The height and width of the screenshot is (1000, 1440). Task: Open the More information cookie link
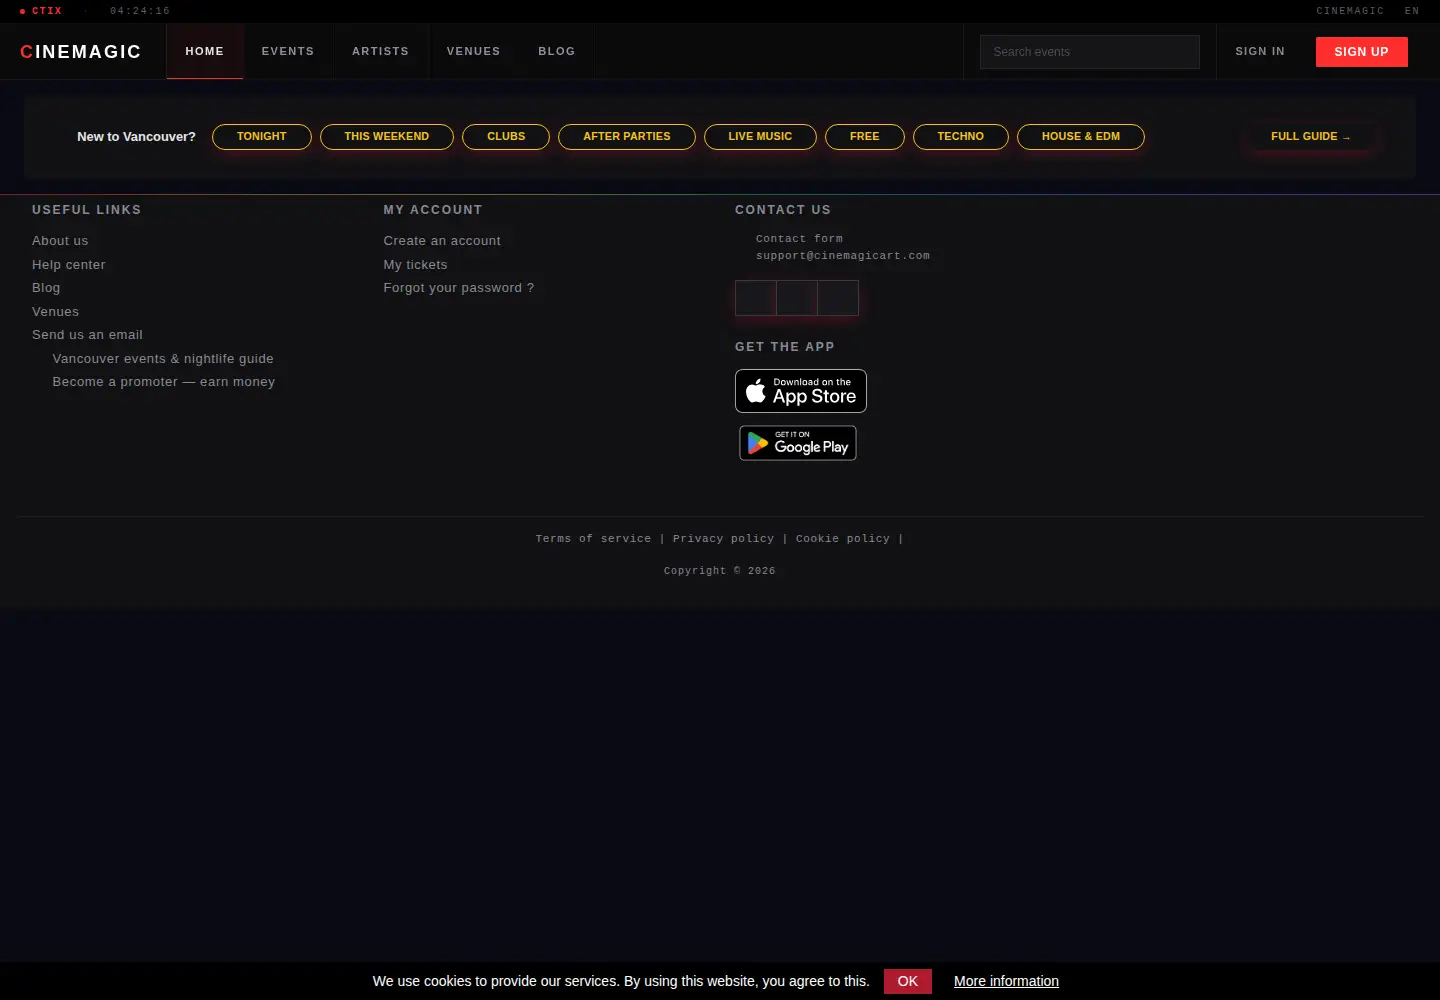coord(1006,982)
